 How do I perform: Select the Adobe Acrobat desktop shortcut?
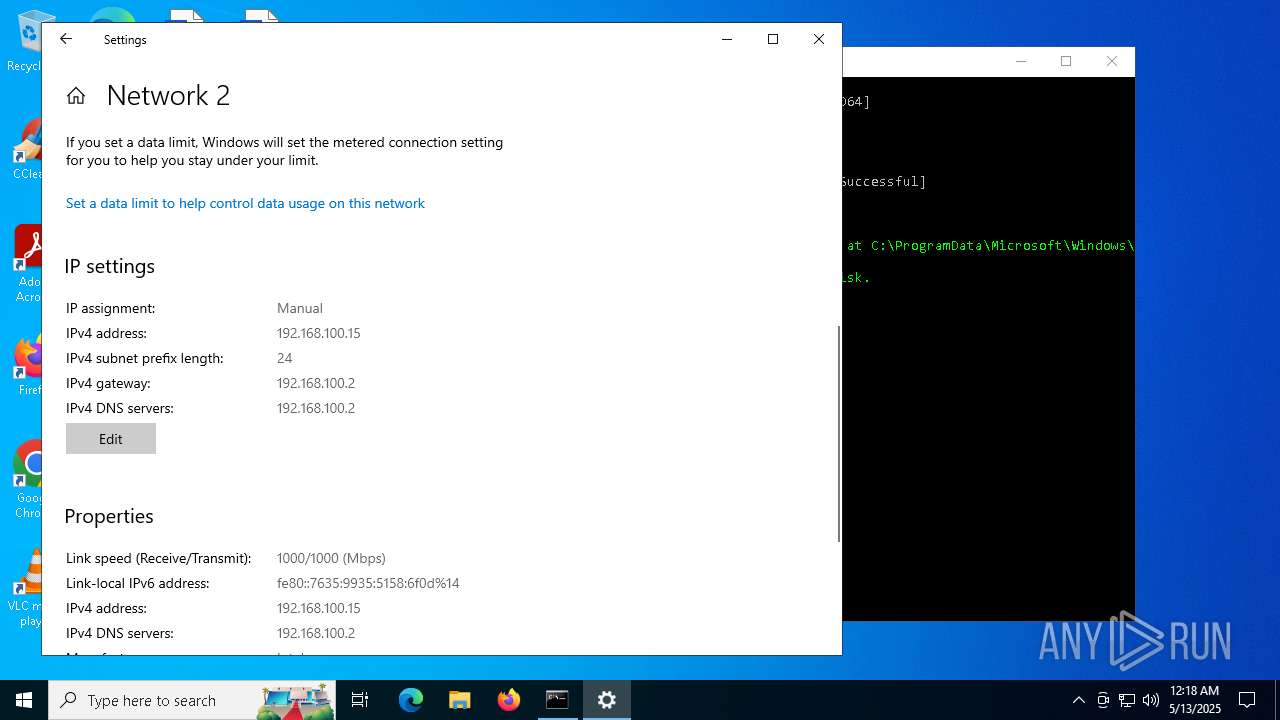pyautogui.click(x=27, y=265)
